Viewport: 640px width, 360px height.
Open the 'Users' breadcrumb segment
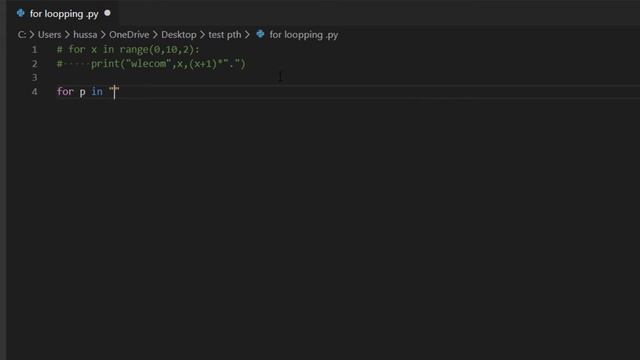(49, 35)
